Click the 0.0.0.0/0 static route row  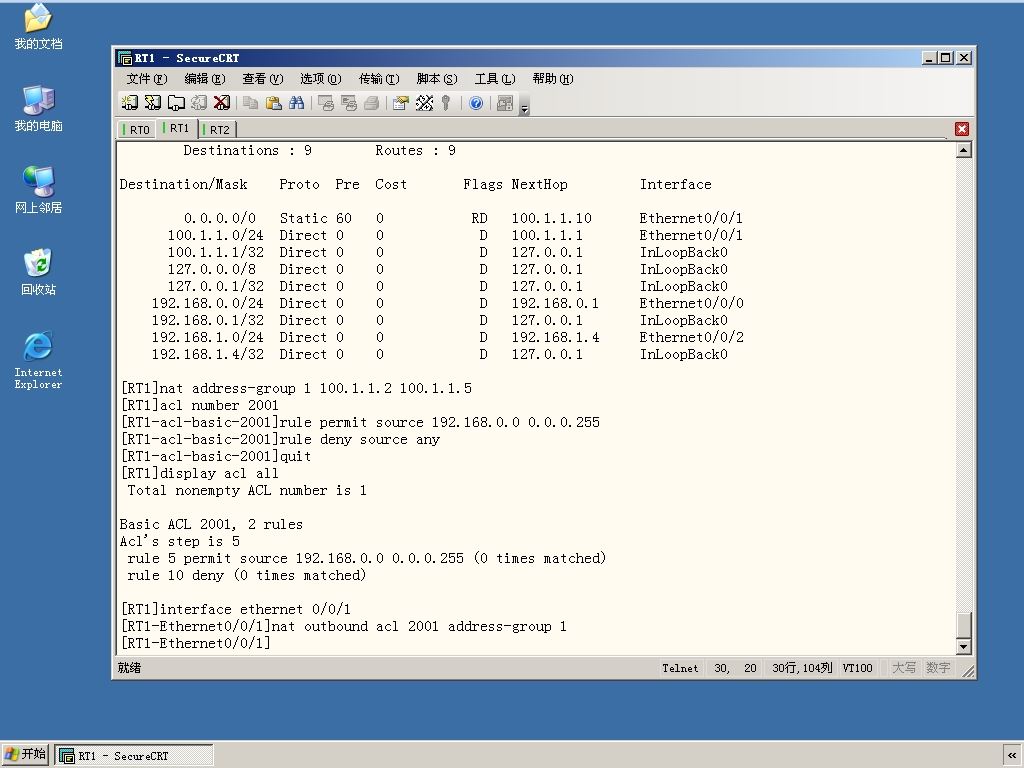coord(463,218)
